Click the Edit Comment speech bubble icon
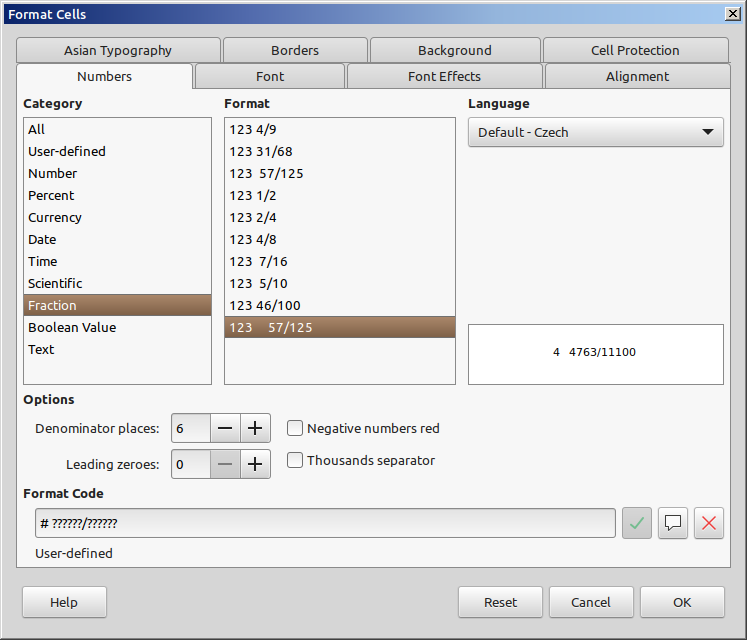 (x=673, y=523)
